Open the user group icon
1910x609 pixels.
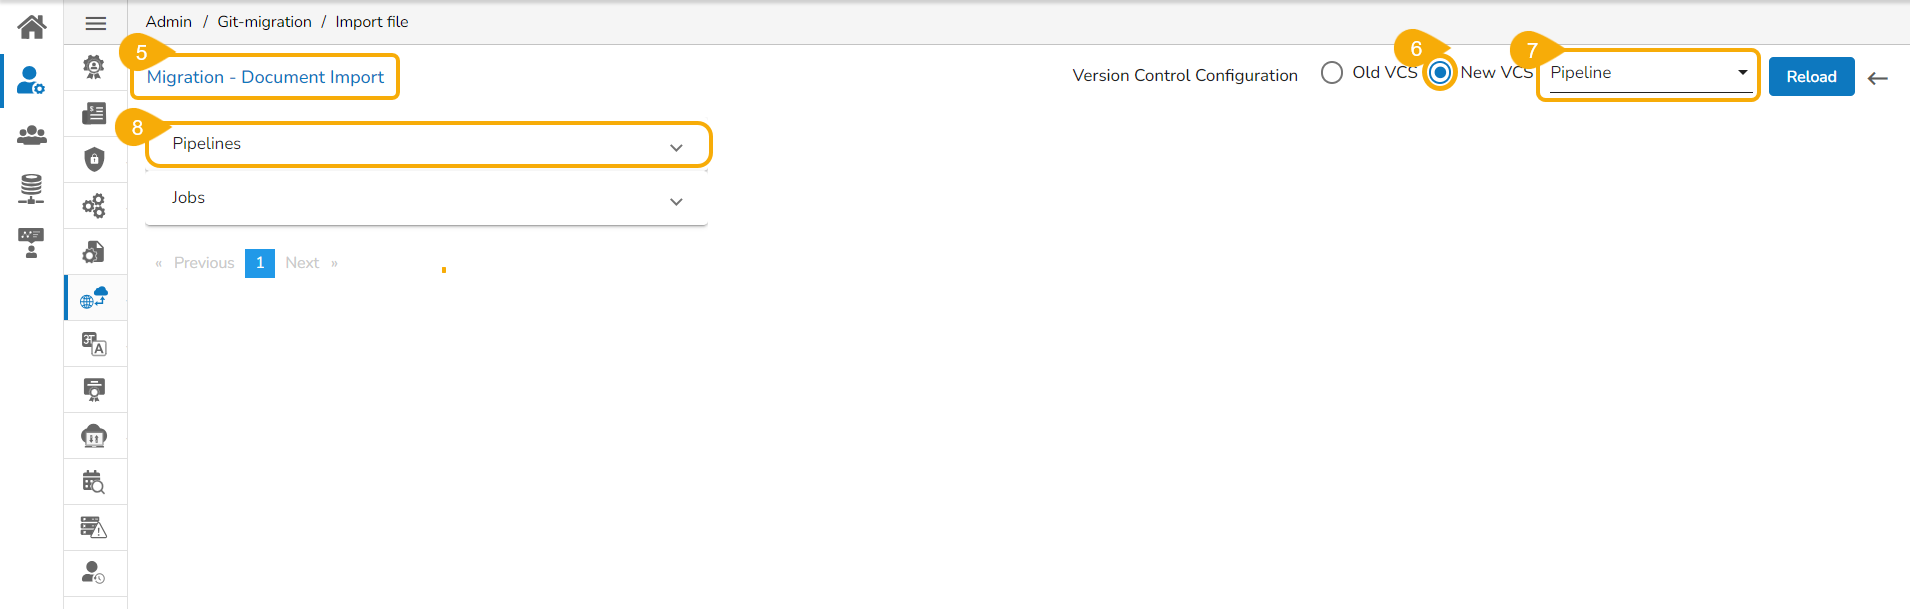point(32,135)
